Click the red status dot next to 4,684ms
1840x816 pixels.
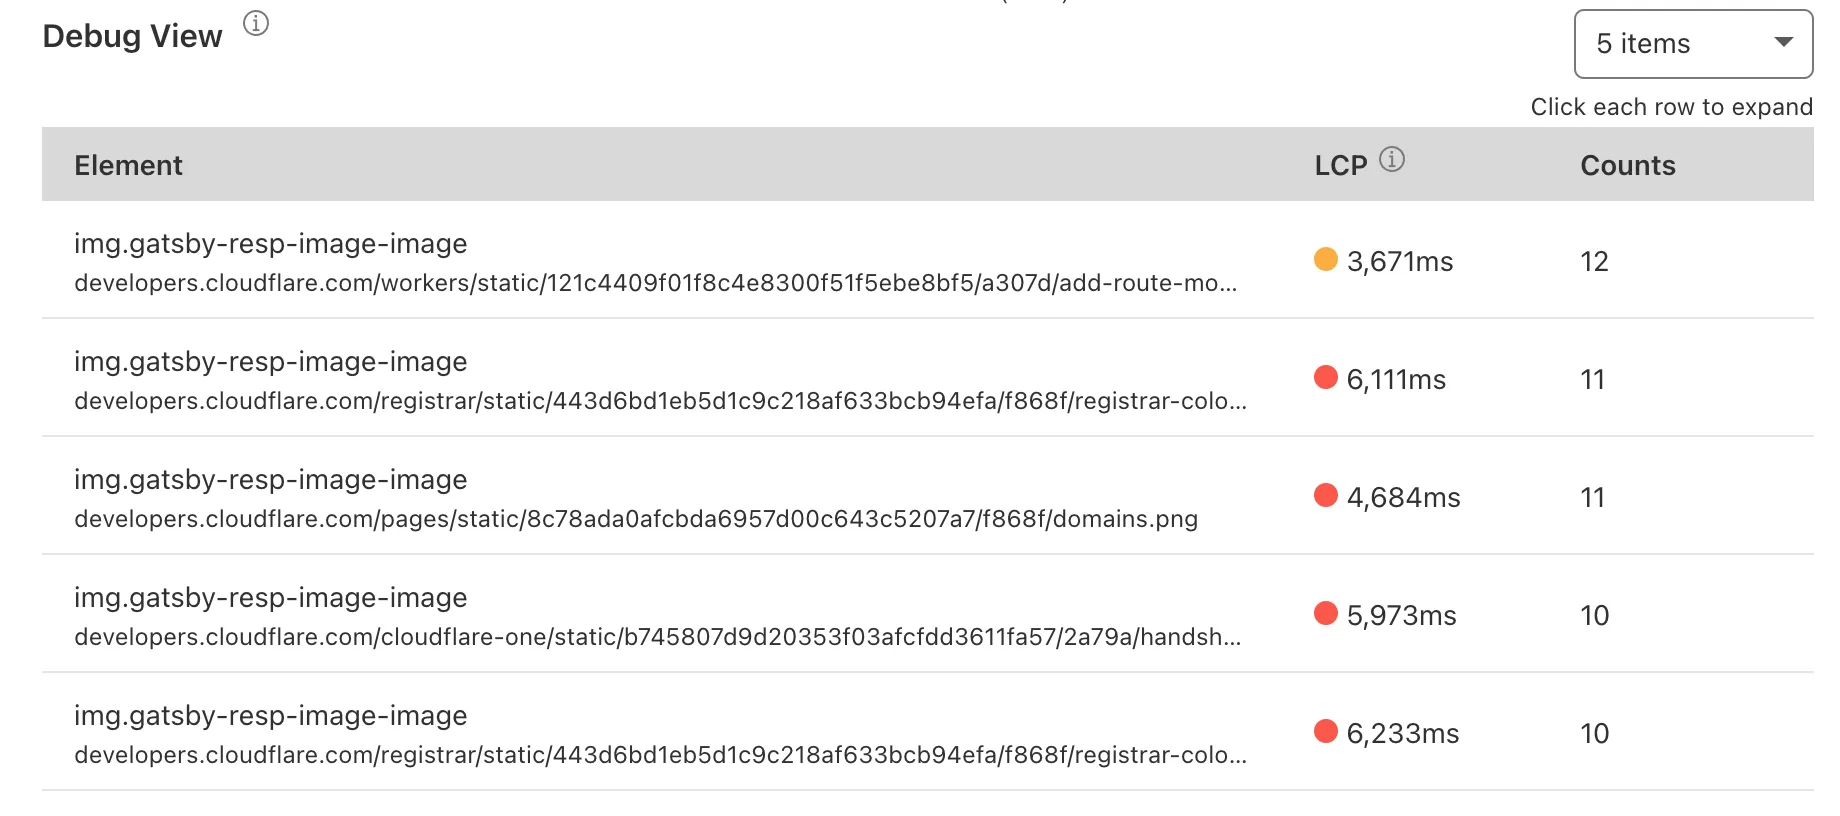[x=1326, y=496]
